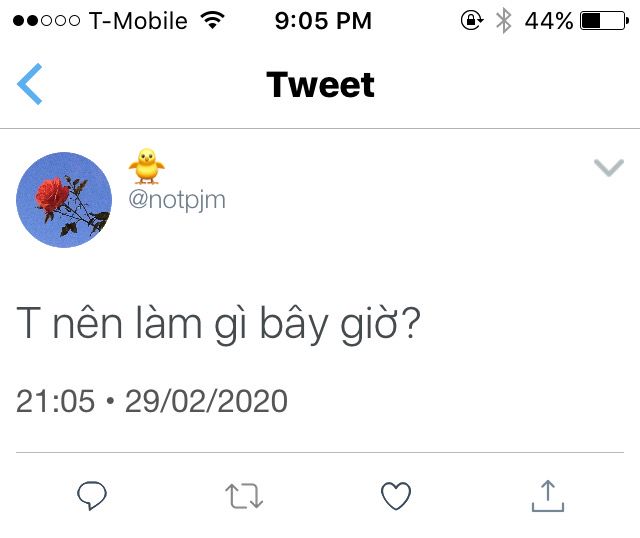Image resolution: width=640 pixels, height=538 pixels.
Task: Tap the 9:05 PM status bar clock
Action: [x=323, y=21]
